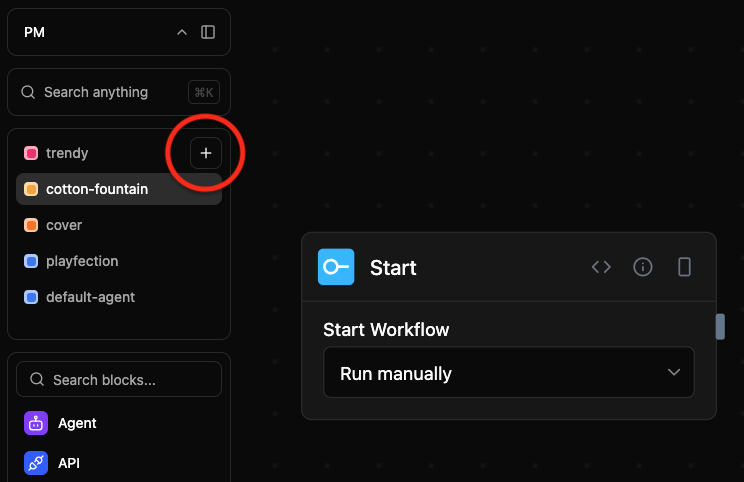Click the pink trendy color swatch
744x482 pixels.
[x=31, y=153]
